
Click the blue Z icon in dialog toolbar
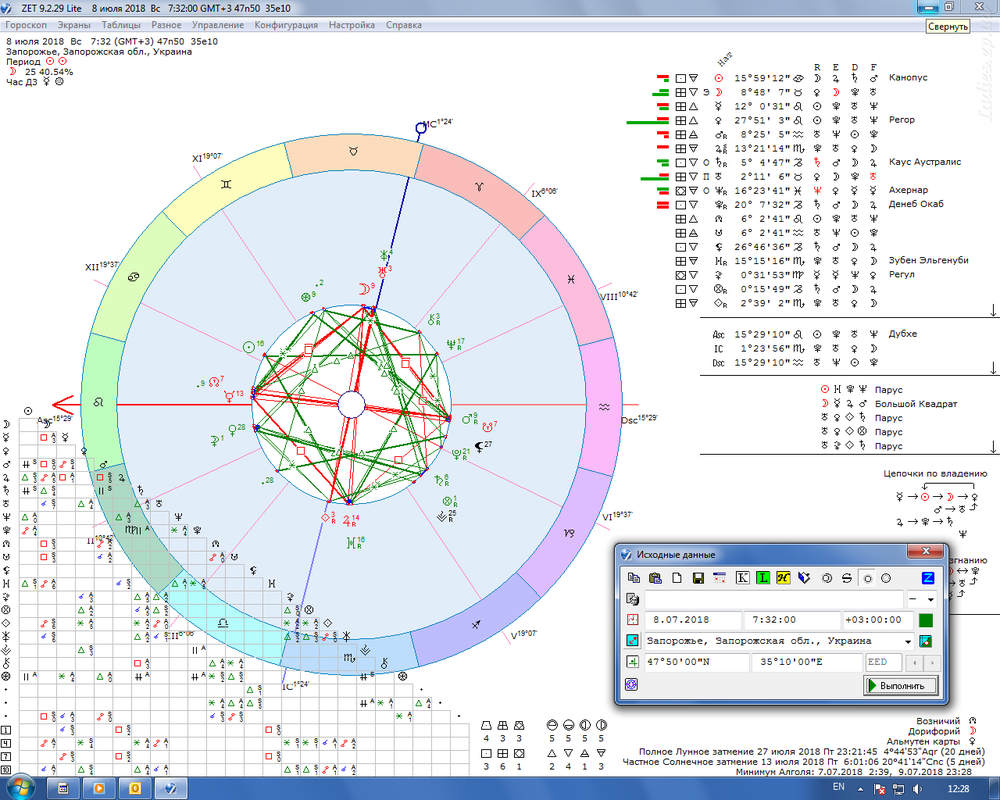928,578
